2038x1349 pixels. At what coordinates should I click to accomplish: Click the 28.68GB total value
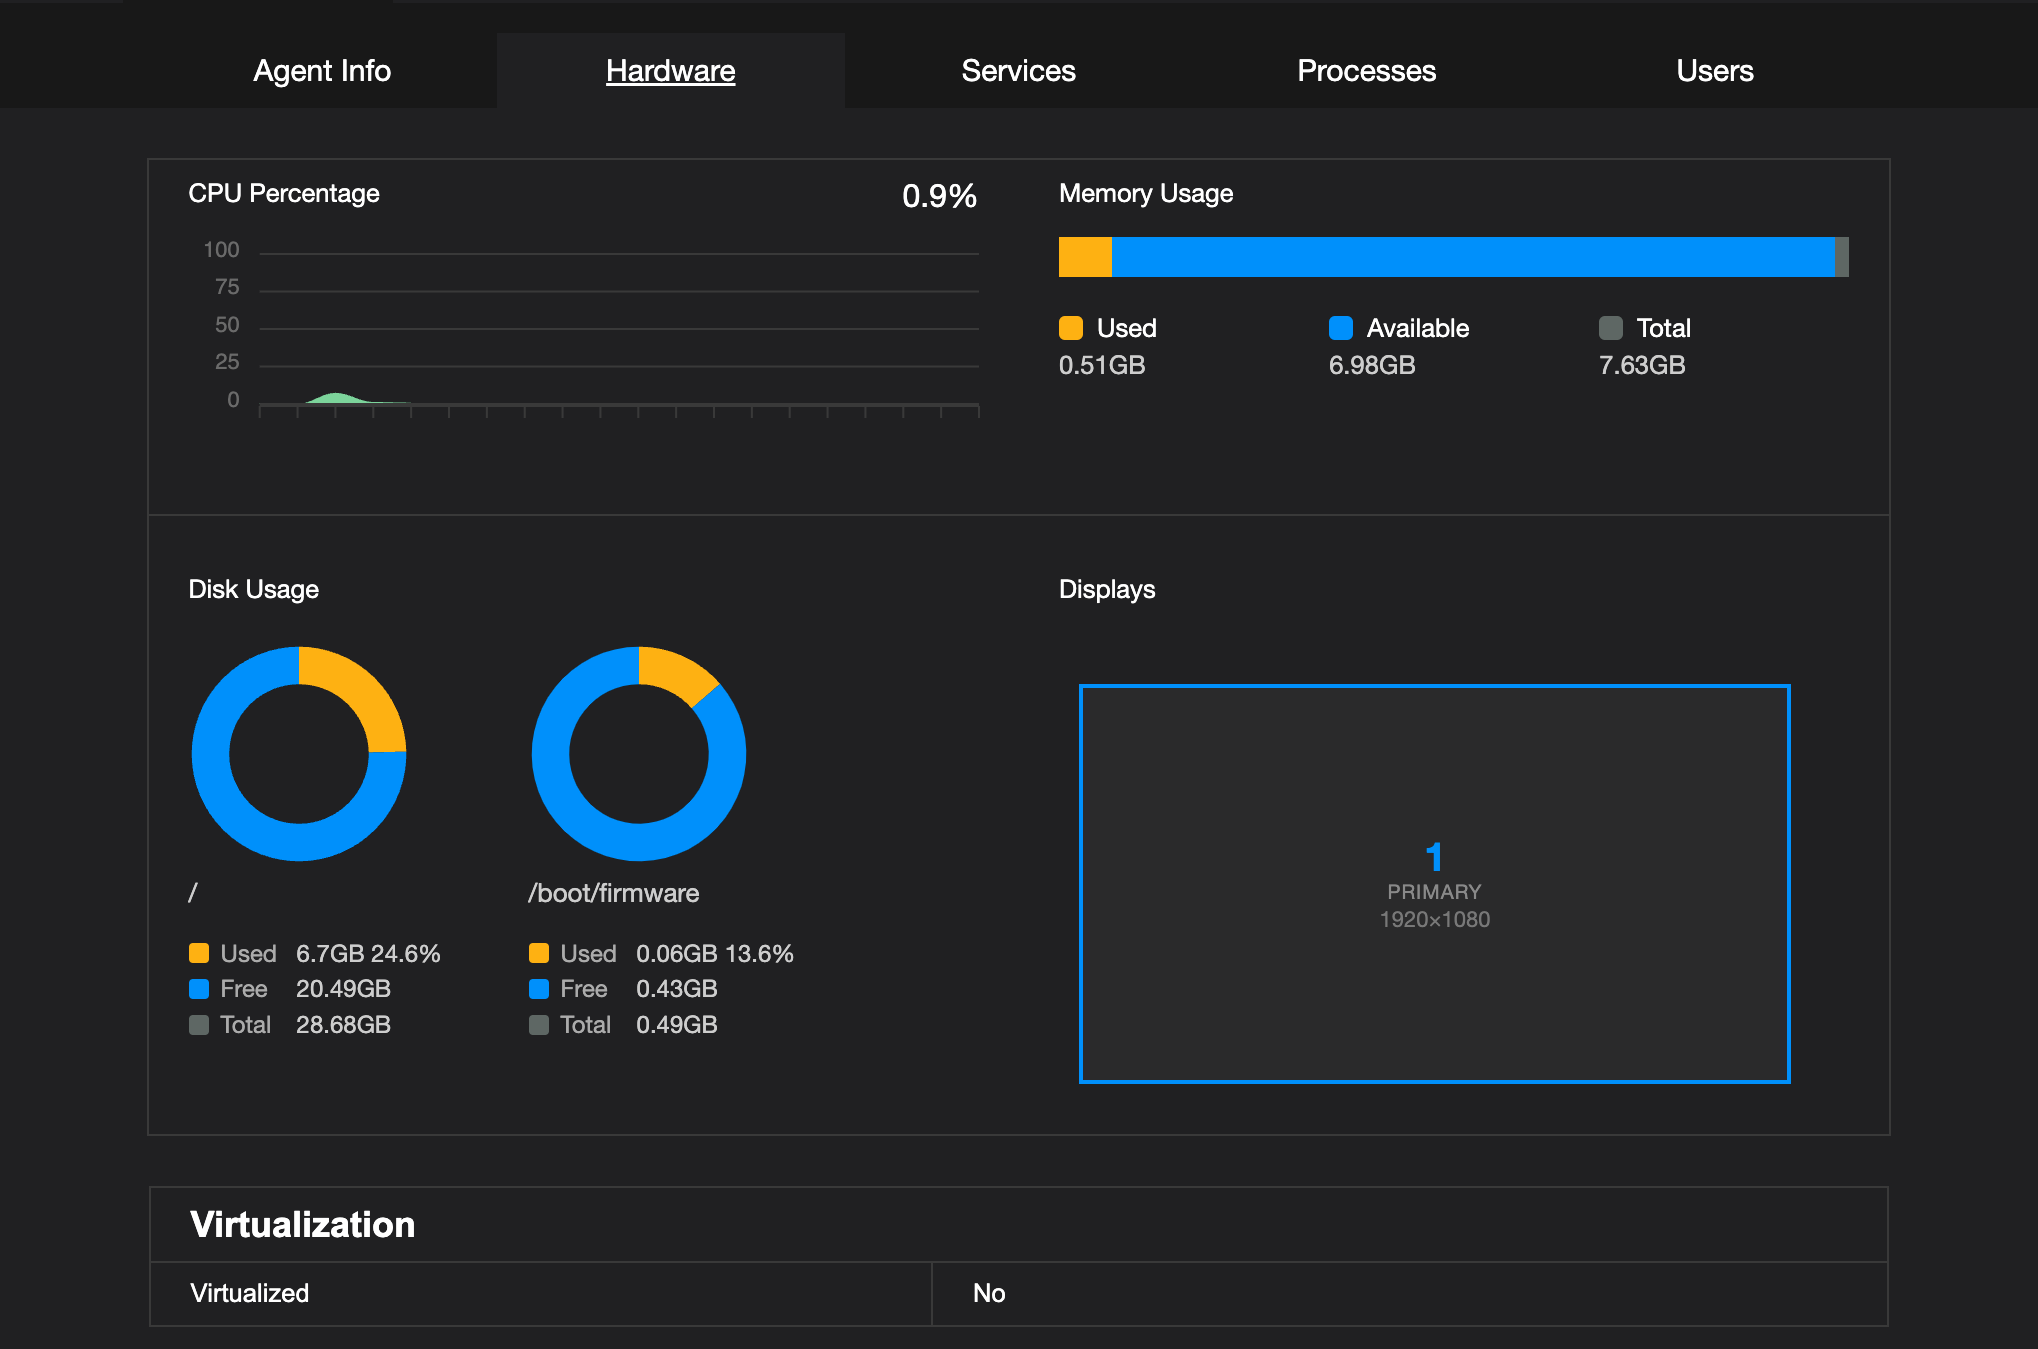343,1025
